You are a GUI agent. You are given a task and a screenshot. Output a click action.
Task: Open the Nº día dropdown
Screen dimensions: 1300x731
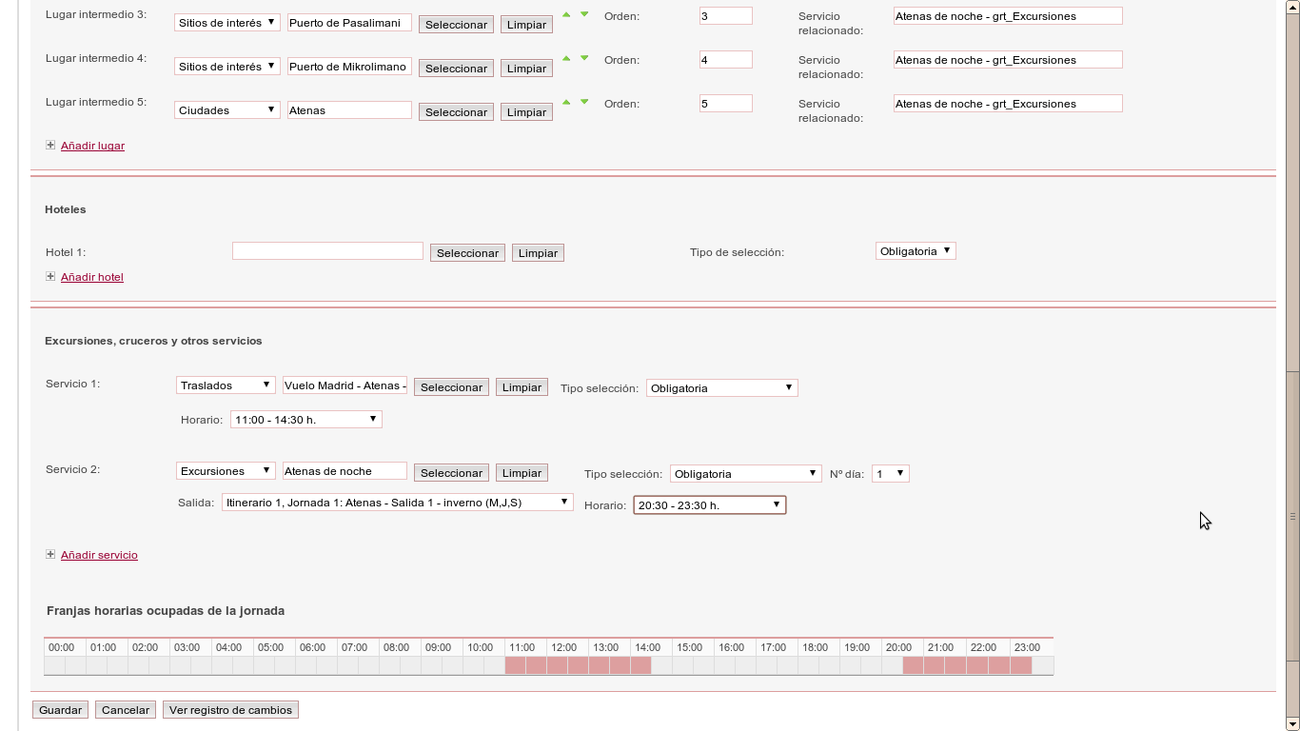pyautogui.click(x=889, y=473)
